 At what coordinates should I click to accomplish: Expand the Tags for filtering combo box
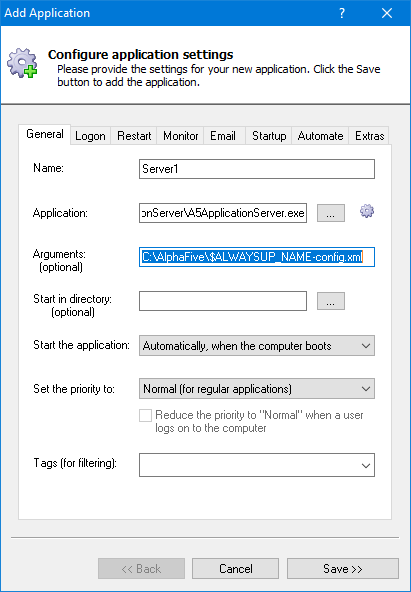pyautogui.click(x=257, y=465)
